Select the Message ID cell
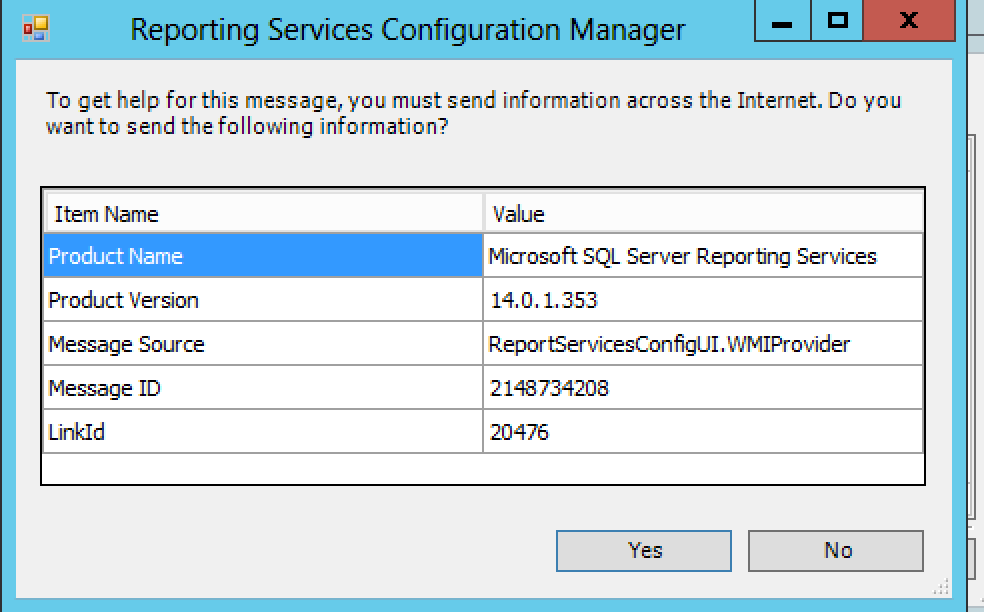984x612 pixels. coord(263,387)
